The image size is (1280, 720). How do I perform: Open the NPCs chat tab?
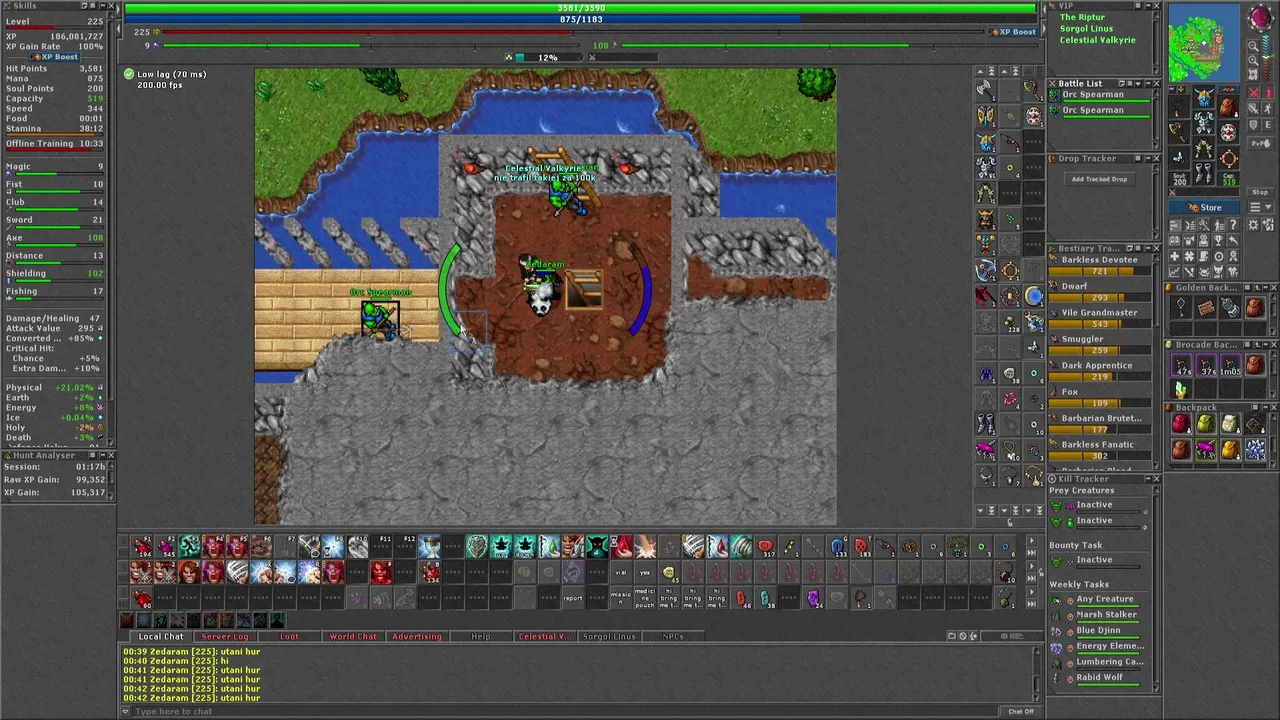point(673,637)
